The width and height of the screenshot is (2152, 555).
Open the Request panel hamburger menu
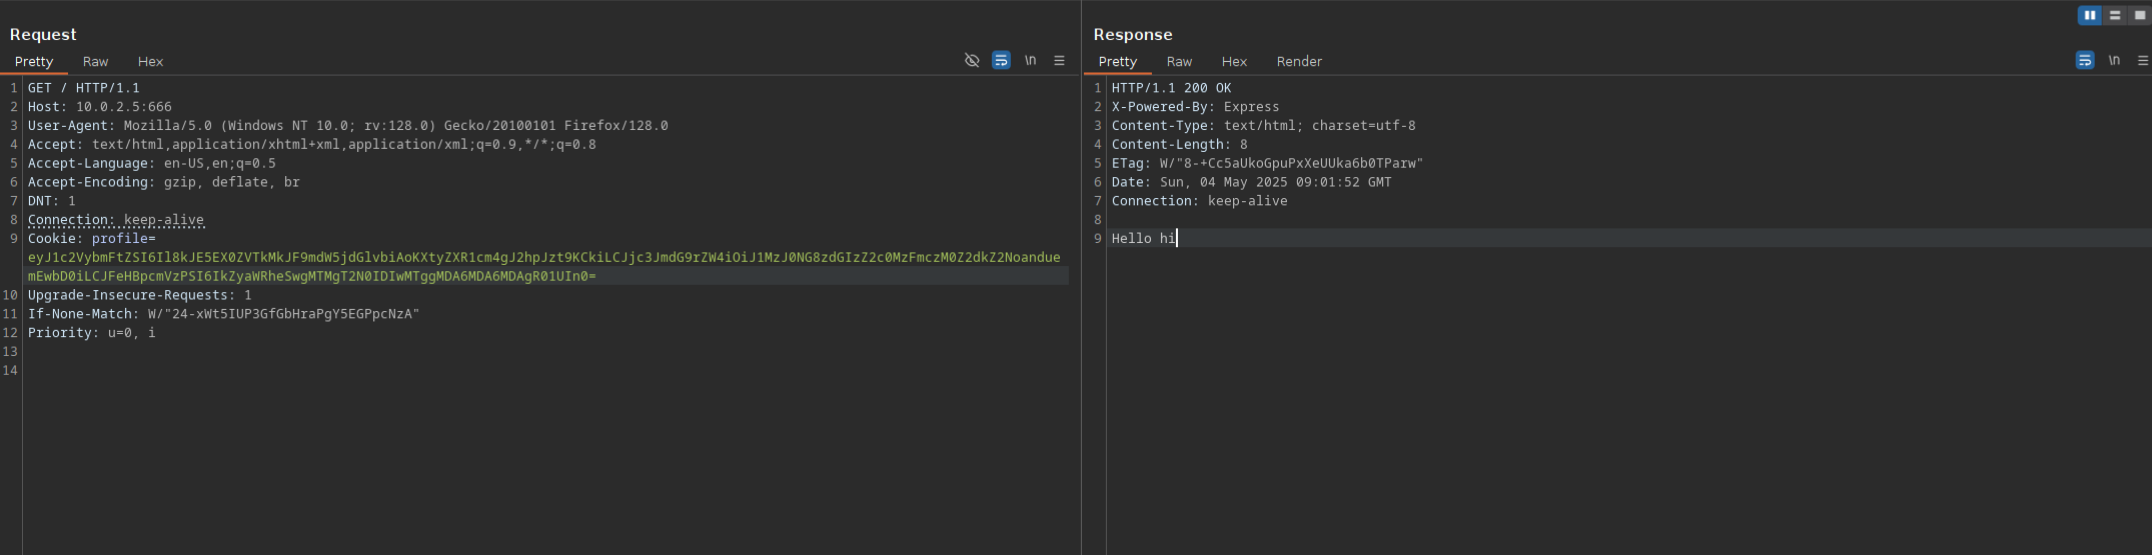click(x=1059, y=61)
